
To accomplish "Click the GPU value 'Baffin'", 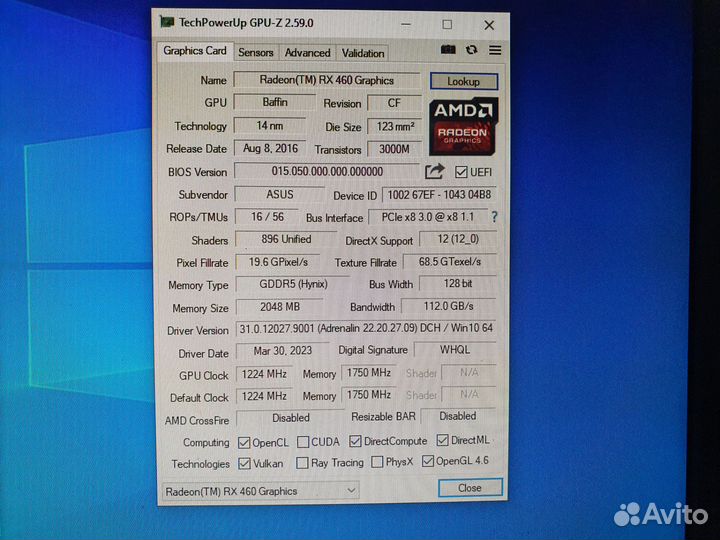I will coord(275,102).
